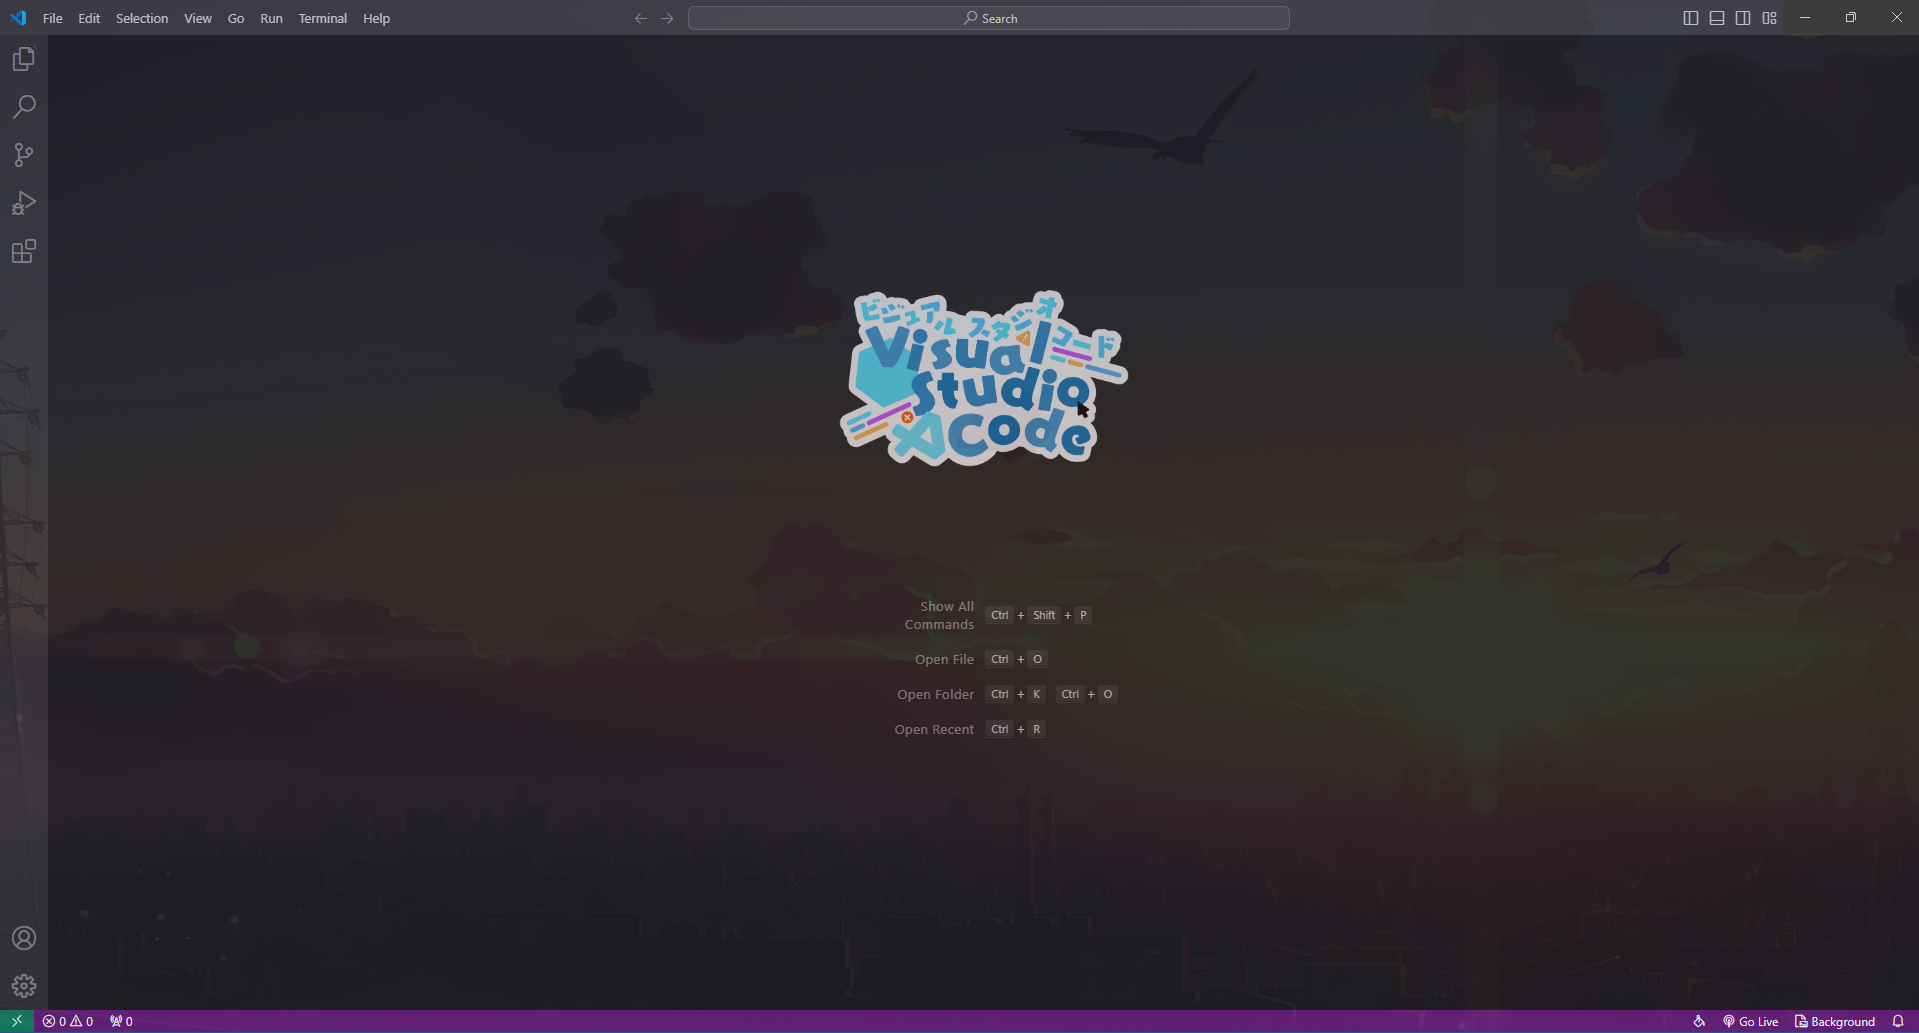Go back with the left arrow
This screenshot has height=1033, width=1919.
point(641,18)
